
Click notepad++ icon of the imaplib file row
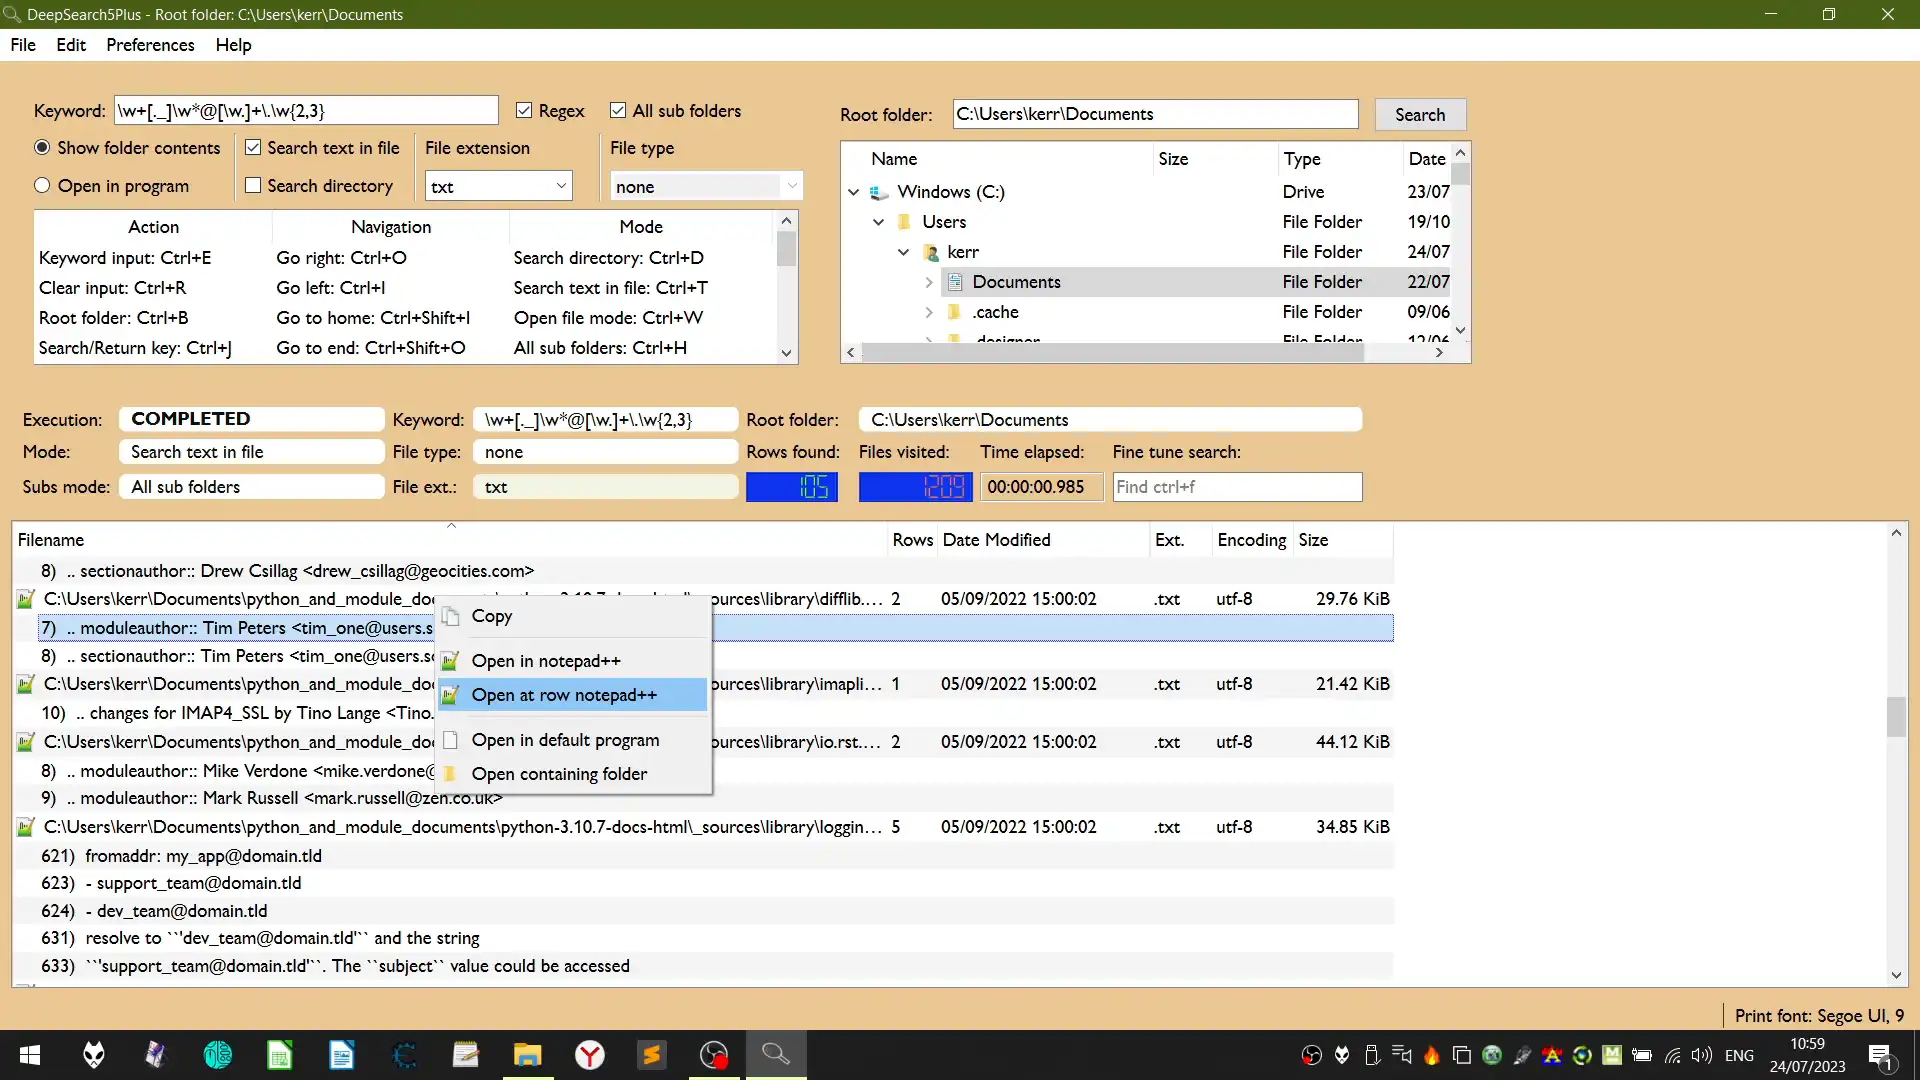tap(26, 684)
